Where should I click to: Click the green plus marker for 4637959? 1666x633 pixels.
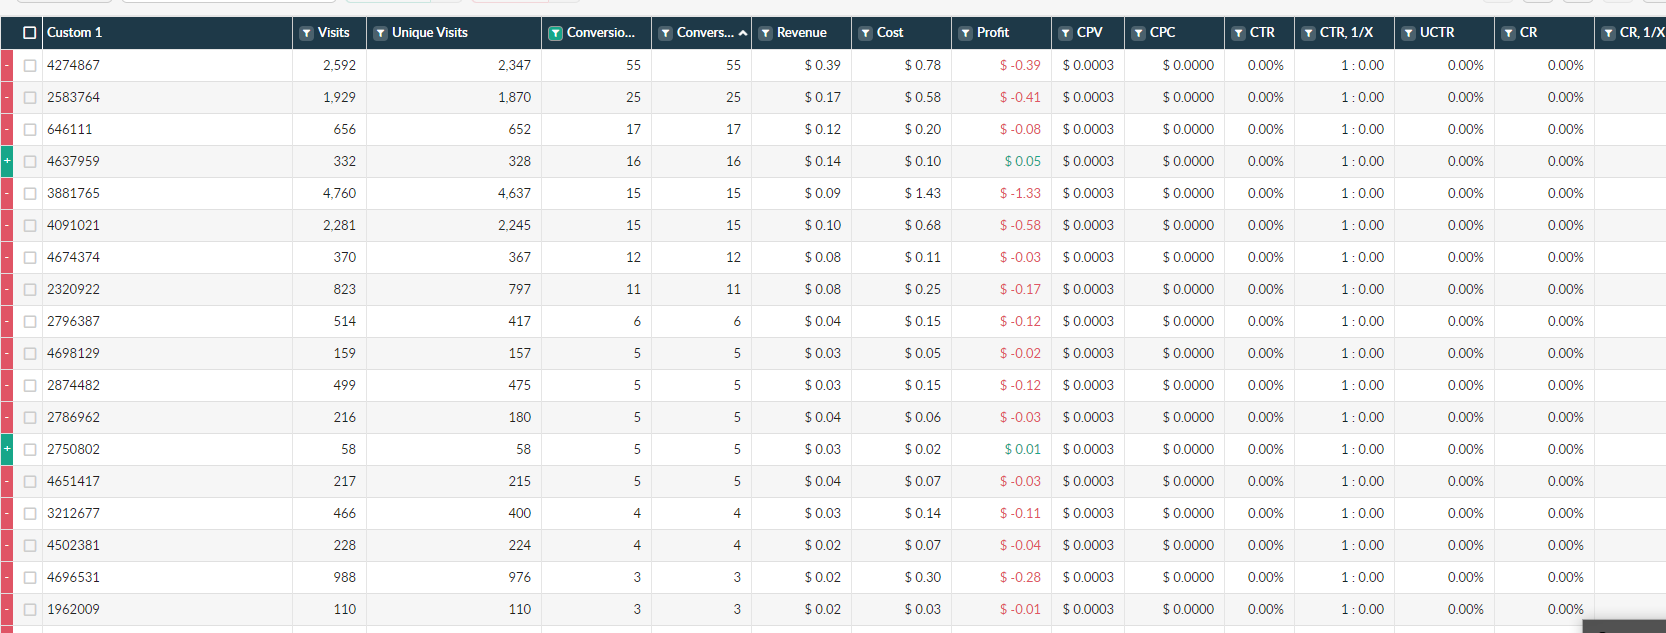click(7, 161)
